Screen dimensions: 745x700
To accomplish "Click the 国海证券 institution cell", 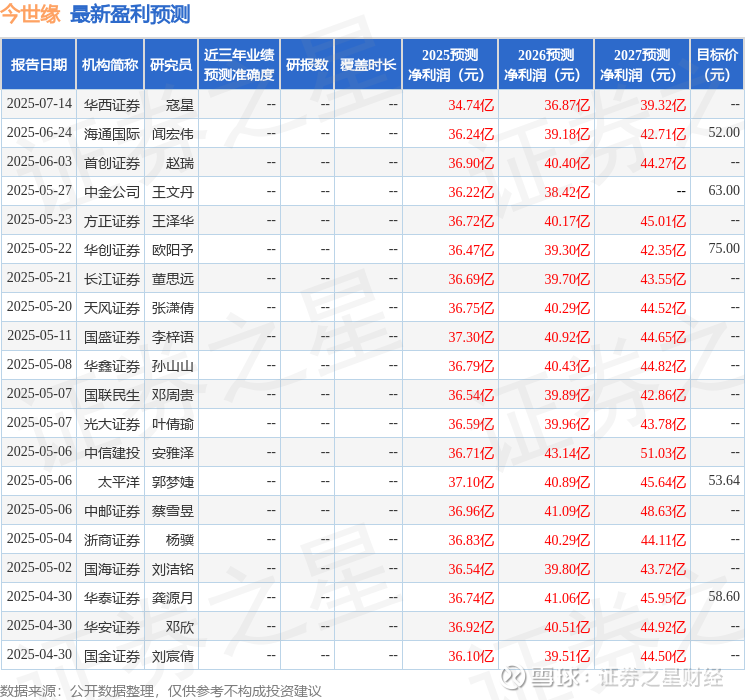I will pyautogui.click(x=112, y=569).
